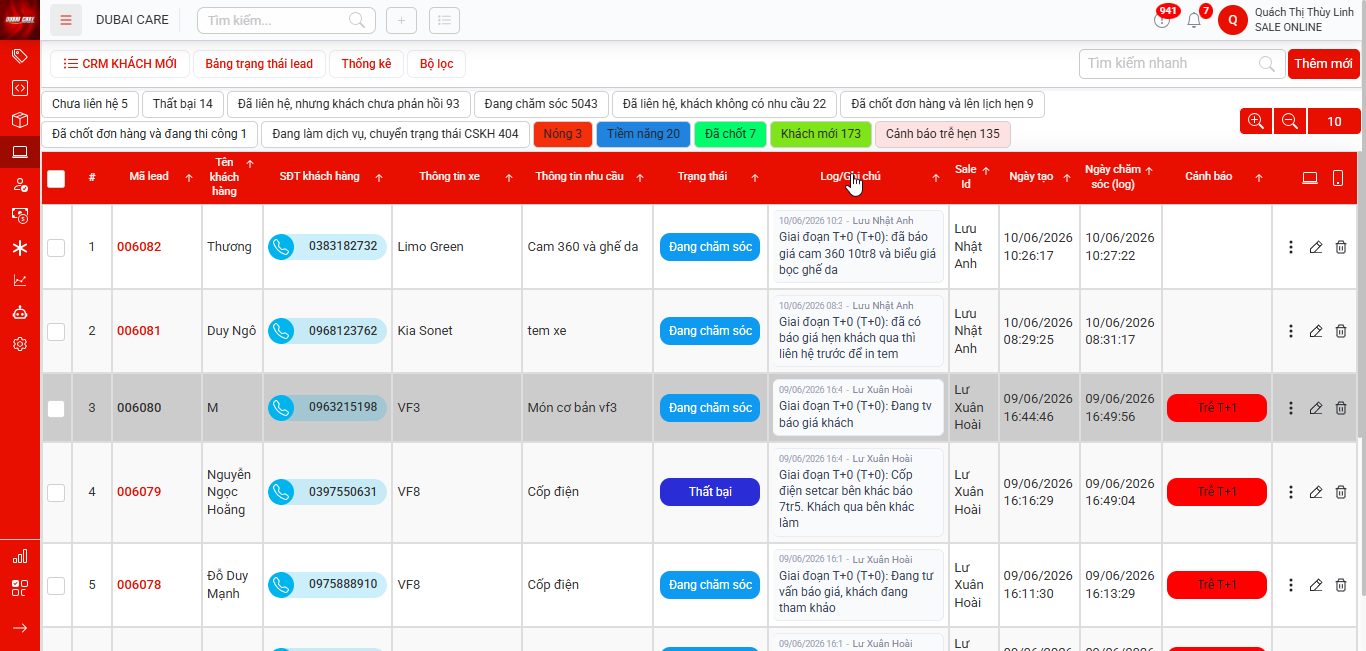Open the code bracket icon in sidebar
This screenshot has height=651, width=1366.
pos(19,88)
